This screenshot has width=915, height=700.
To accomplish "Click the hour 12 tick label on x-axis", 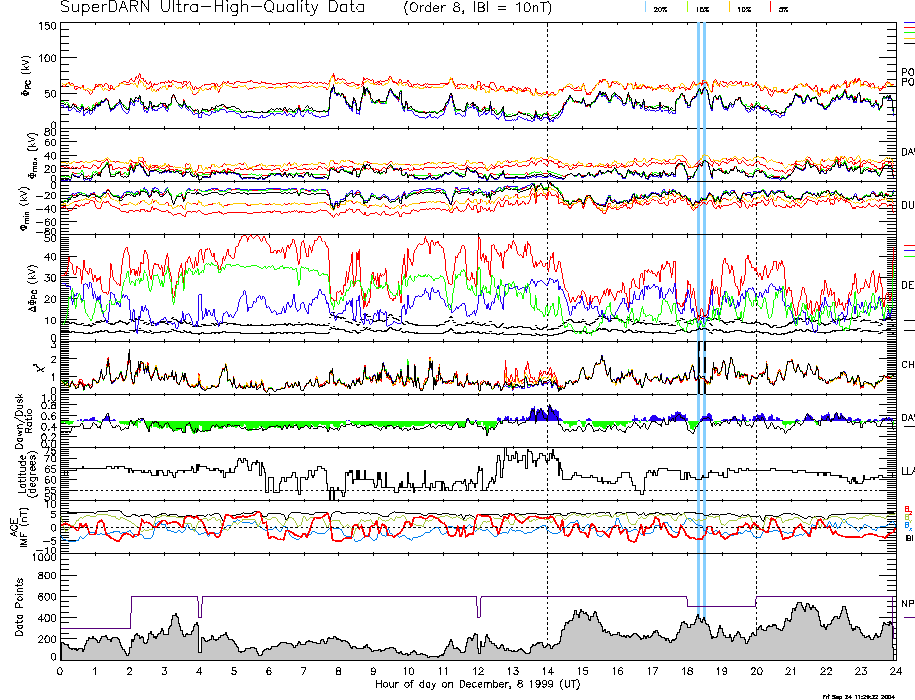I will click(x=477, y=671).
